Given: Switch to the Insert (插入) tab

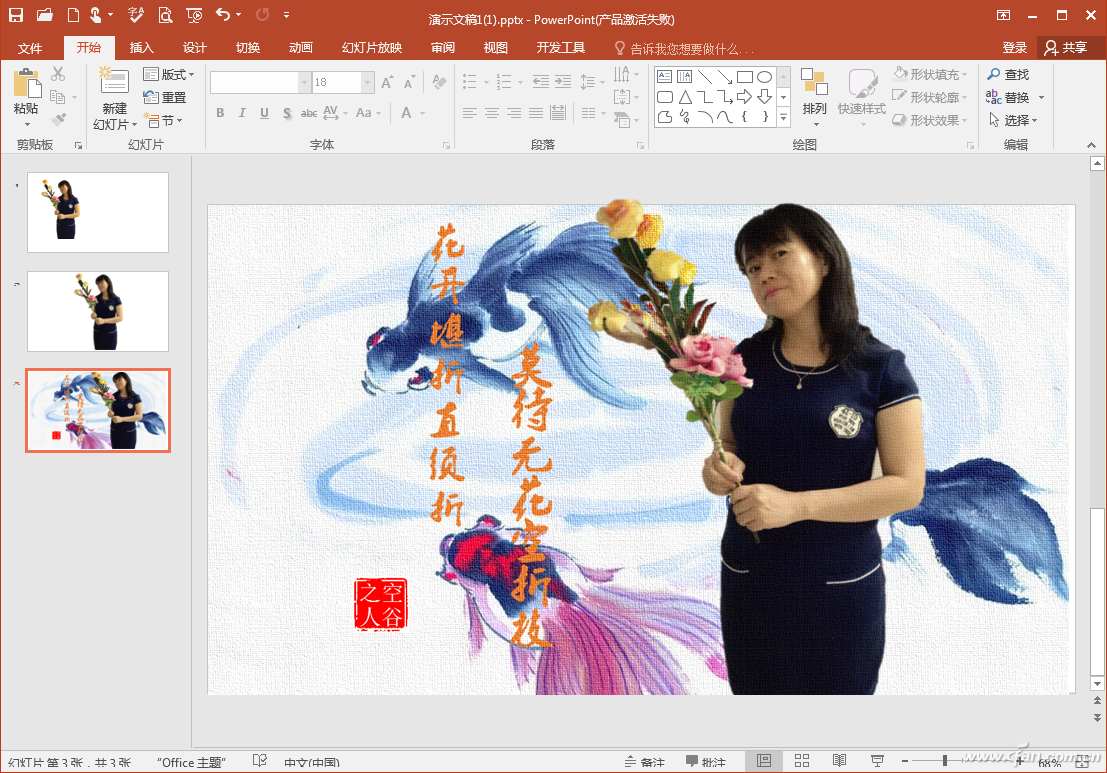Looking at the screenshot, I should pos(141,47).
